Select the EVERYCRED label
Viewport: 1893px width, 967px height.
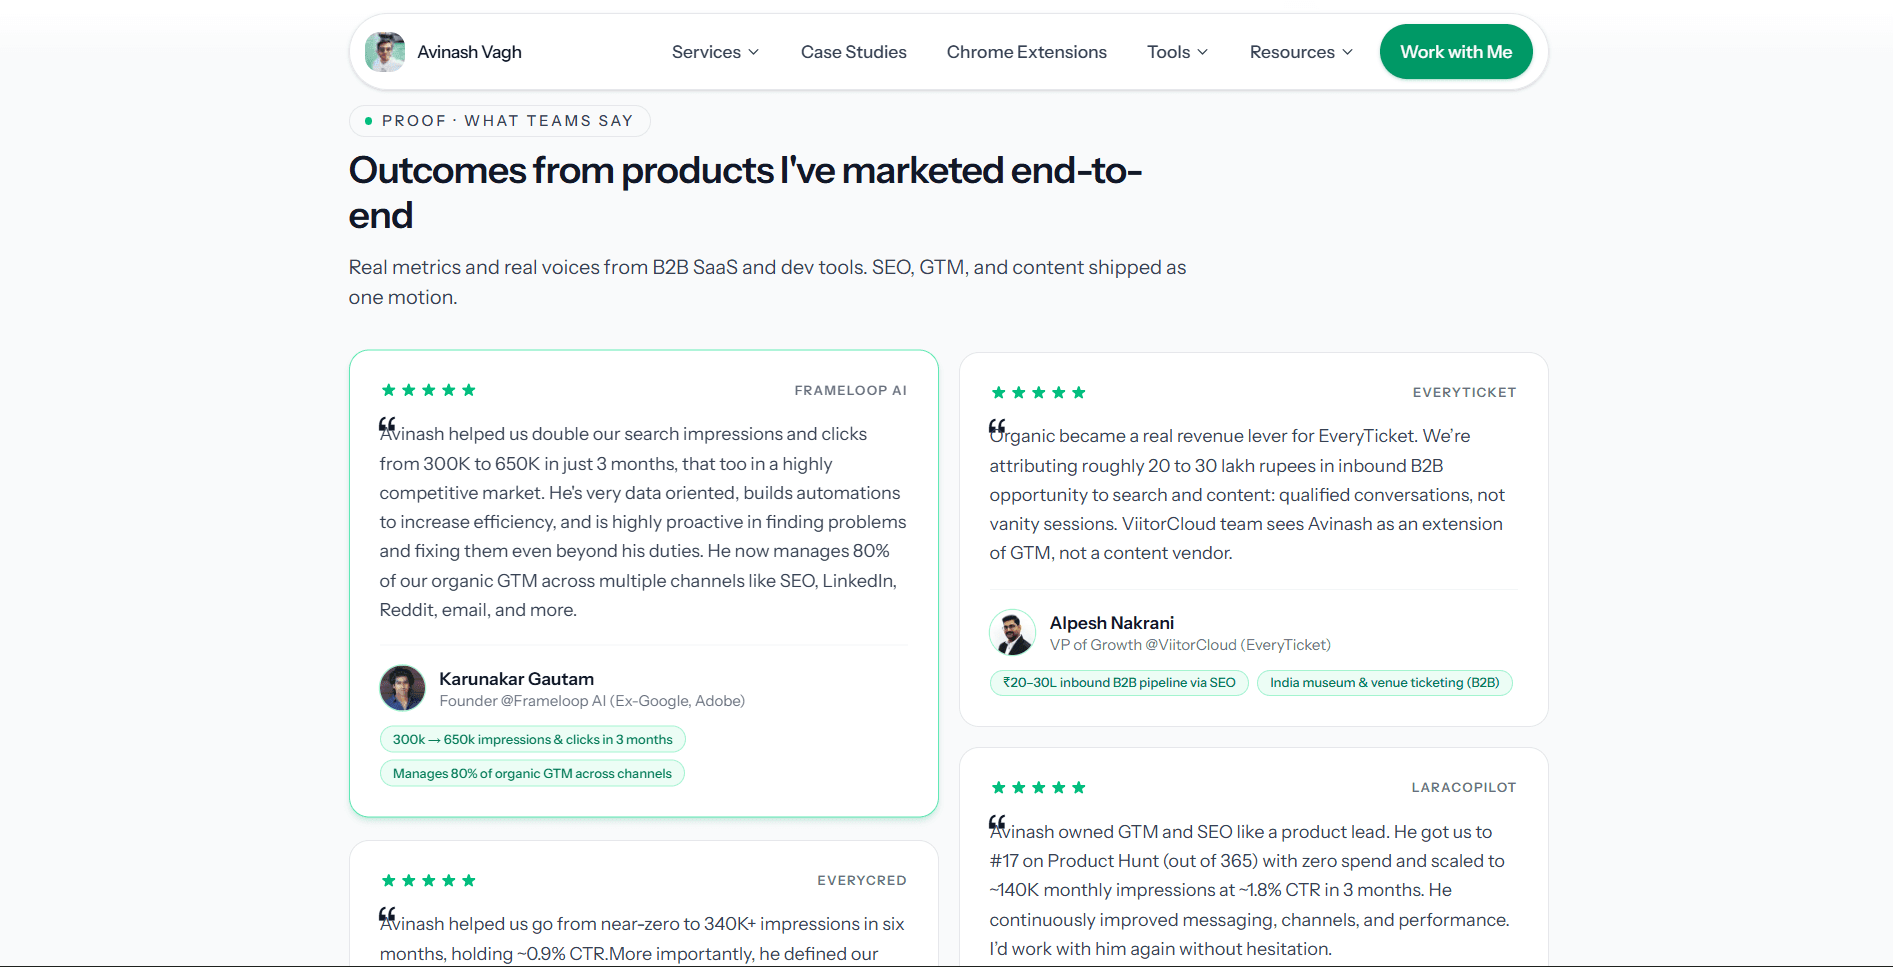(x=862, y=880)
